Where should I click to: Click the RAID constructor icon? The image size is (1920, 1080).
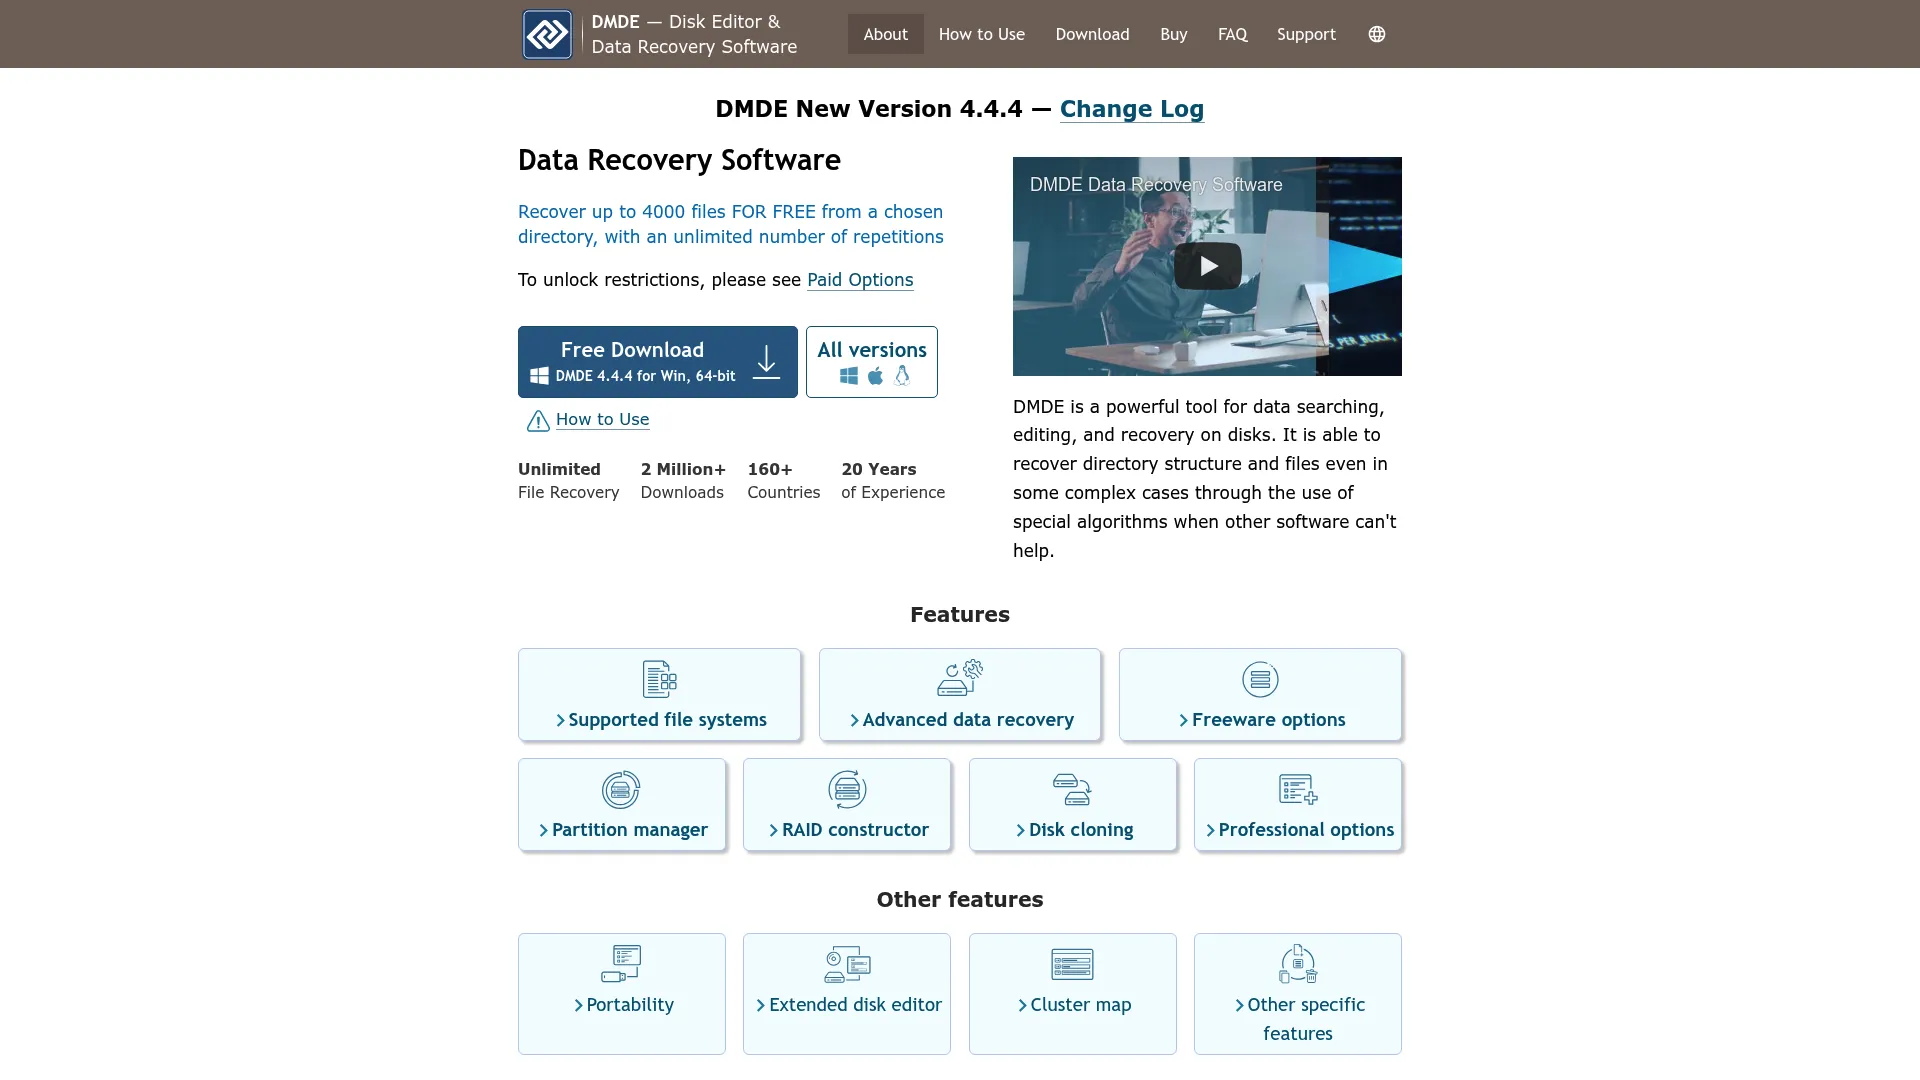point(847,789)
